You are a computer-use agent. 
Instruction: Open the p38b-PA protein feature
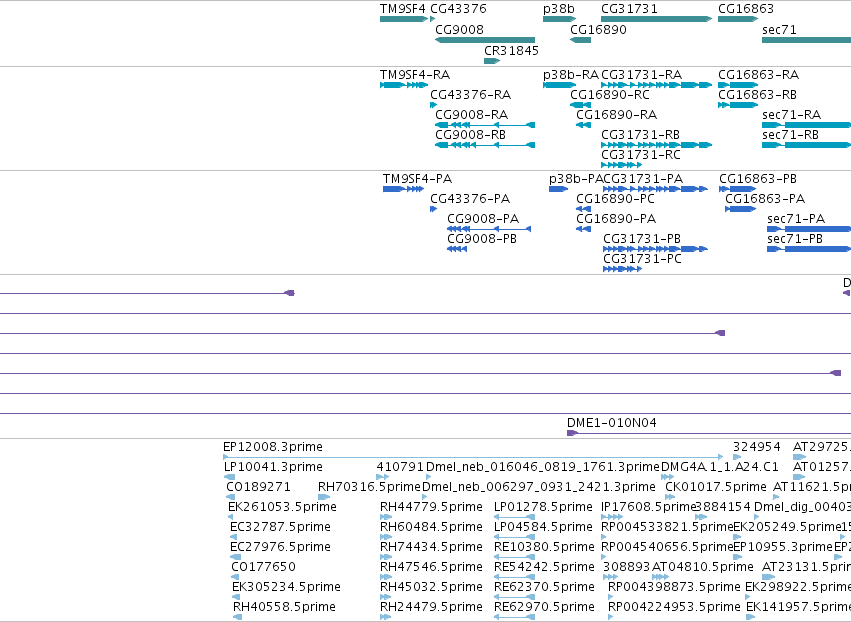[558, 189]
